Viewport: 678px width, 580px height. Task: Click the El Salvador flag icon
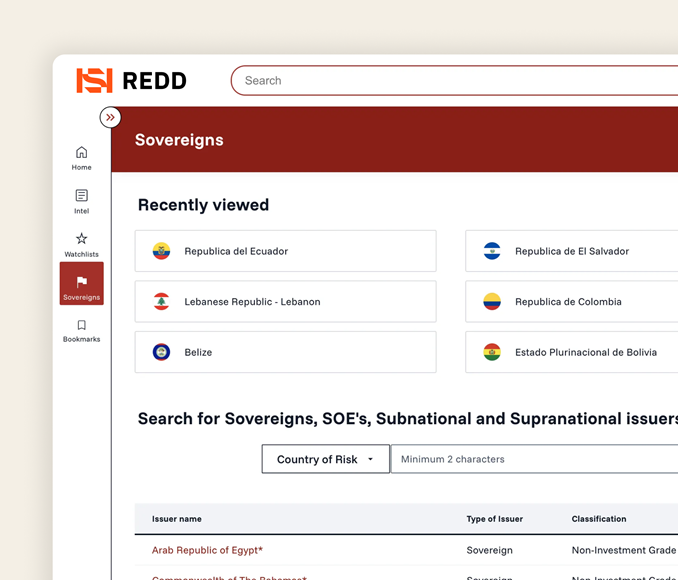(492, 251)
